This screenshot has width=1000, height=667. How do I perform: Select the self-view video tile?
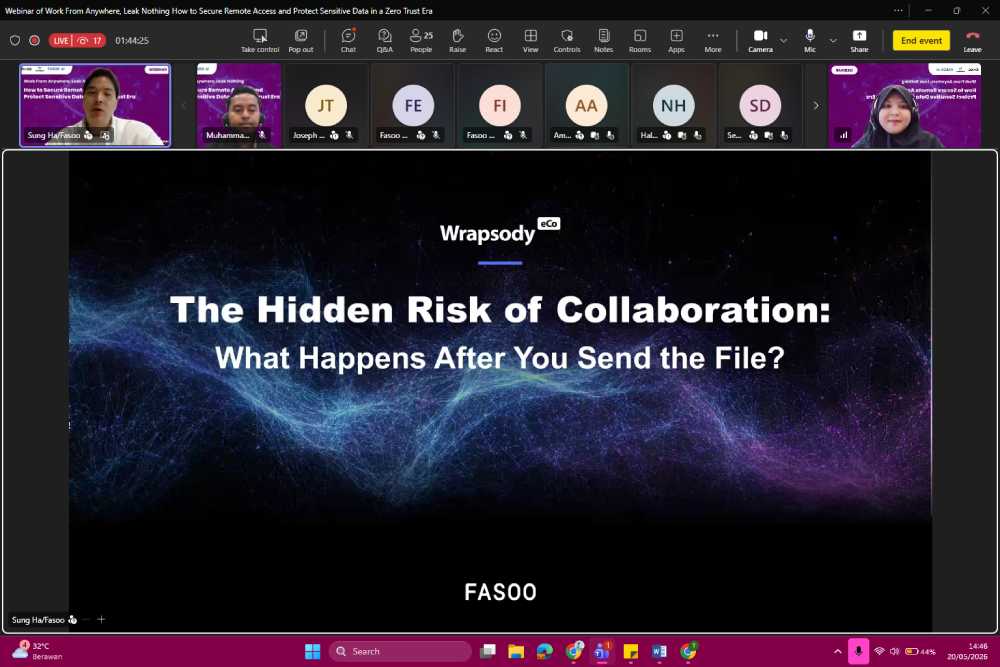pos(904,105)
